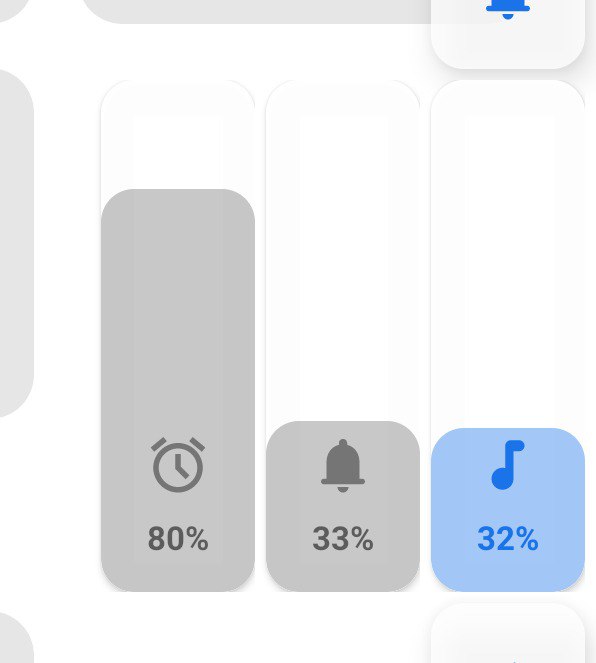Tap the blue bell icon at top
Viewport: 596px width, 663px height.
point(508,9)
